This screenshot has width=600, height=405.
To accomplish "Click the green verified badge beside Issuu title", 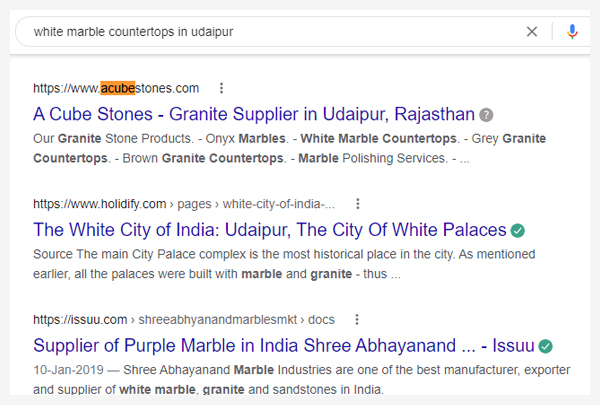I will coord(546,346).
